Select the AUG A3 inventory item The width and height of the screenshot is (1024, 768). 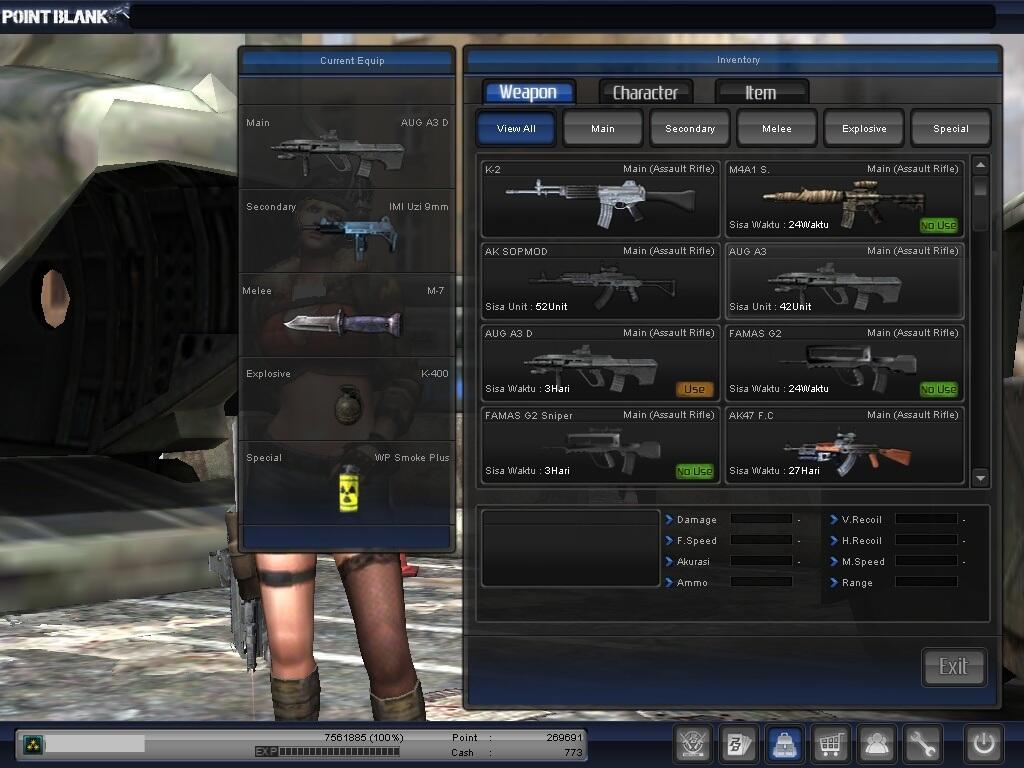(844, 281)
